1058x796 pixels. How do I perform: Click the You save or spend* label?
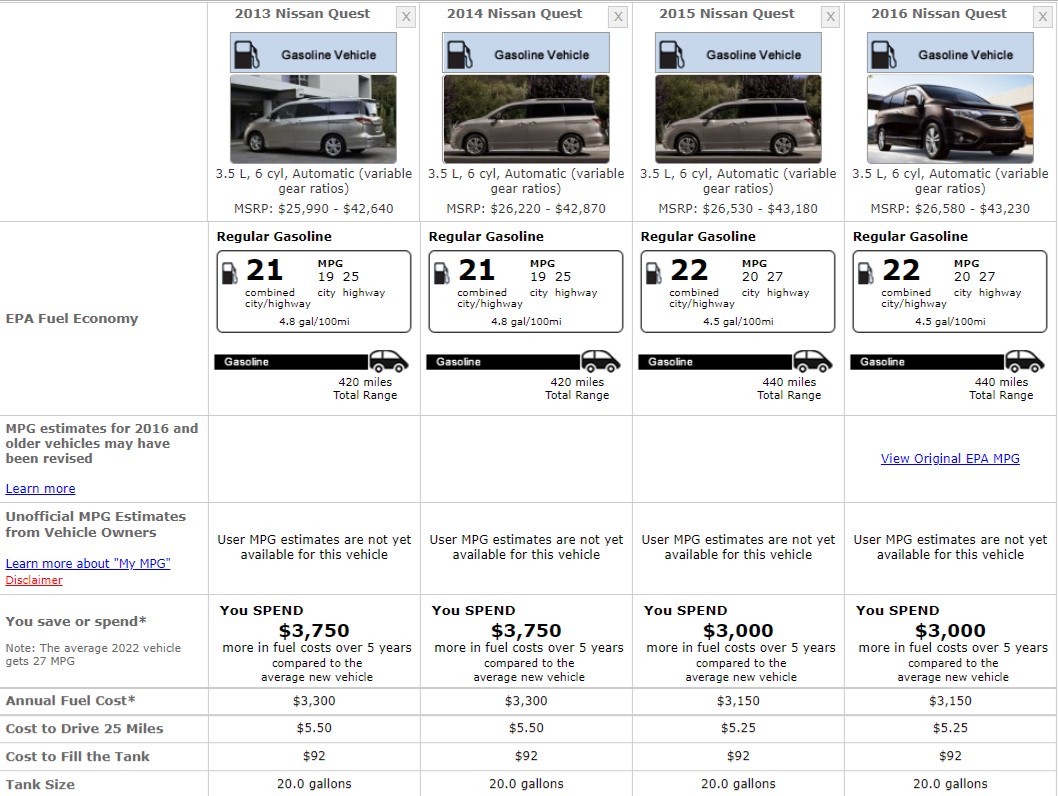(x=76, y=621)
